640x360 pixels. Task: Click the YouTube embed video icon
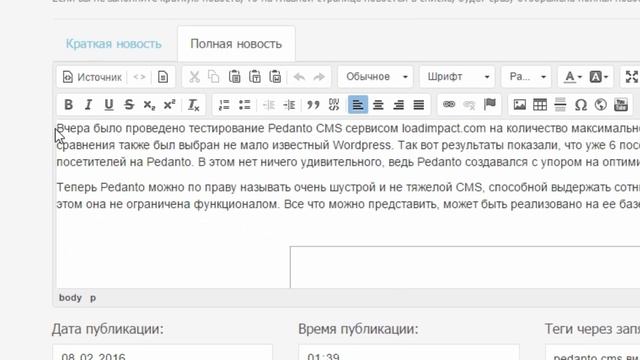pyautogui.click(x=621, y=105)
